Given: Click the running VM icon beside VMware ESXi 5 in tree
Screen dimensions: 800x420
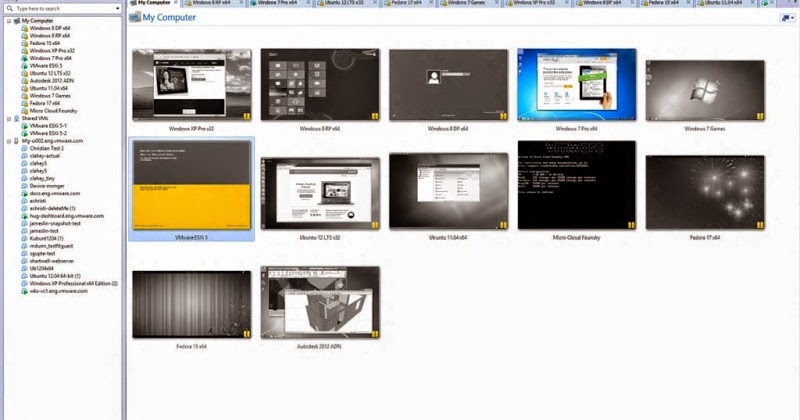Looking at the screenshot, I should click(x=24, y=66).
